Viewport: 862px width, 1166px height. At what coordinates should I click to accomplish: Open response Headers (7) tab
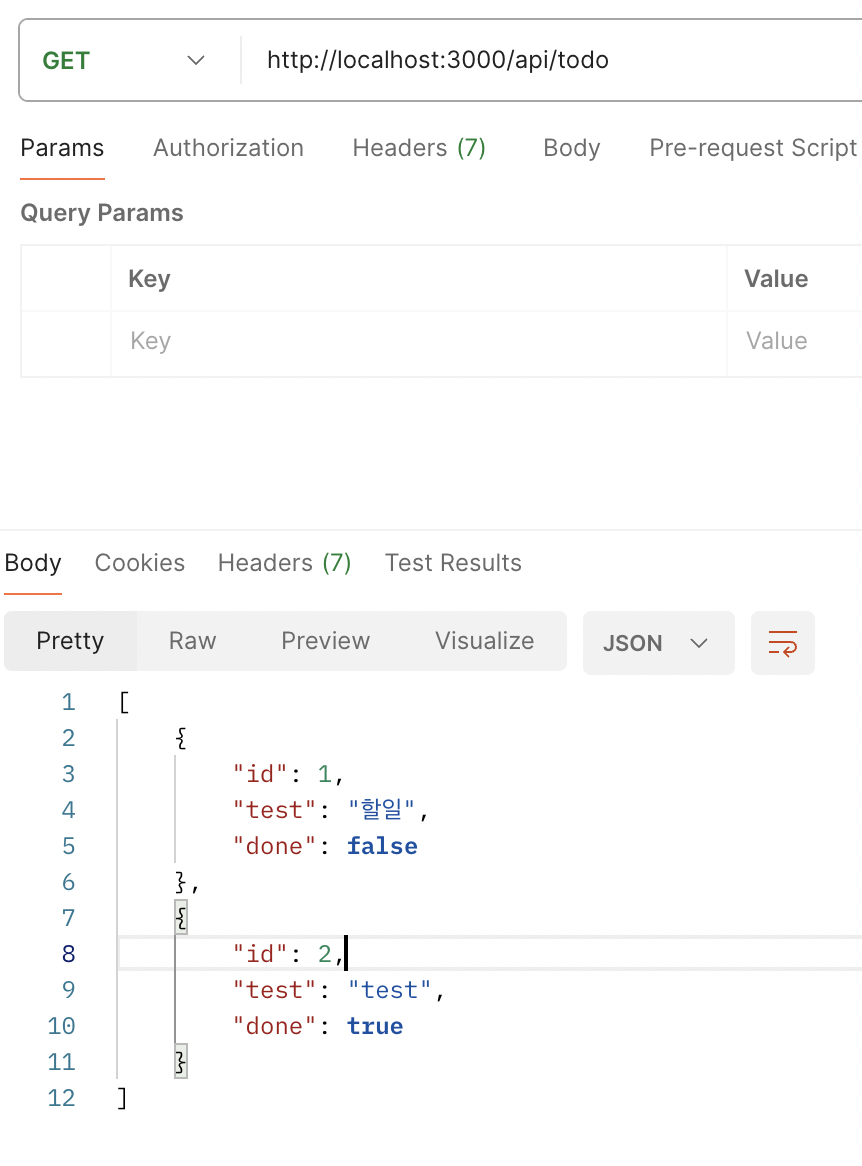click(x=284, y=563)
